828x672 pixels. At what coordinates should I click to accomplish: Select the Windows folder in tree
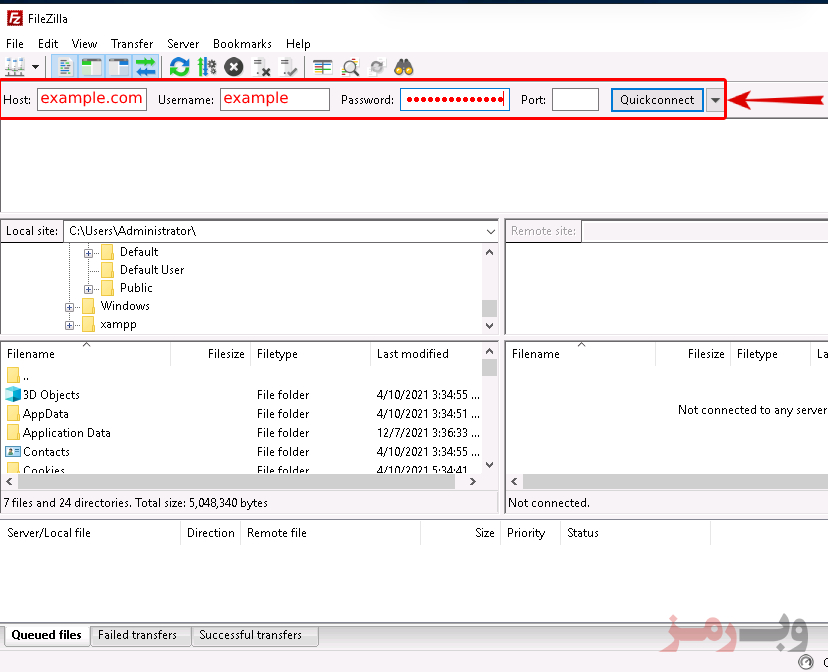pyautogui.click(x=125, y=306)
